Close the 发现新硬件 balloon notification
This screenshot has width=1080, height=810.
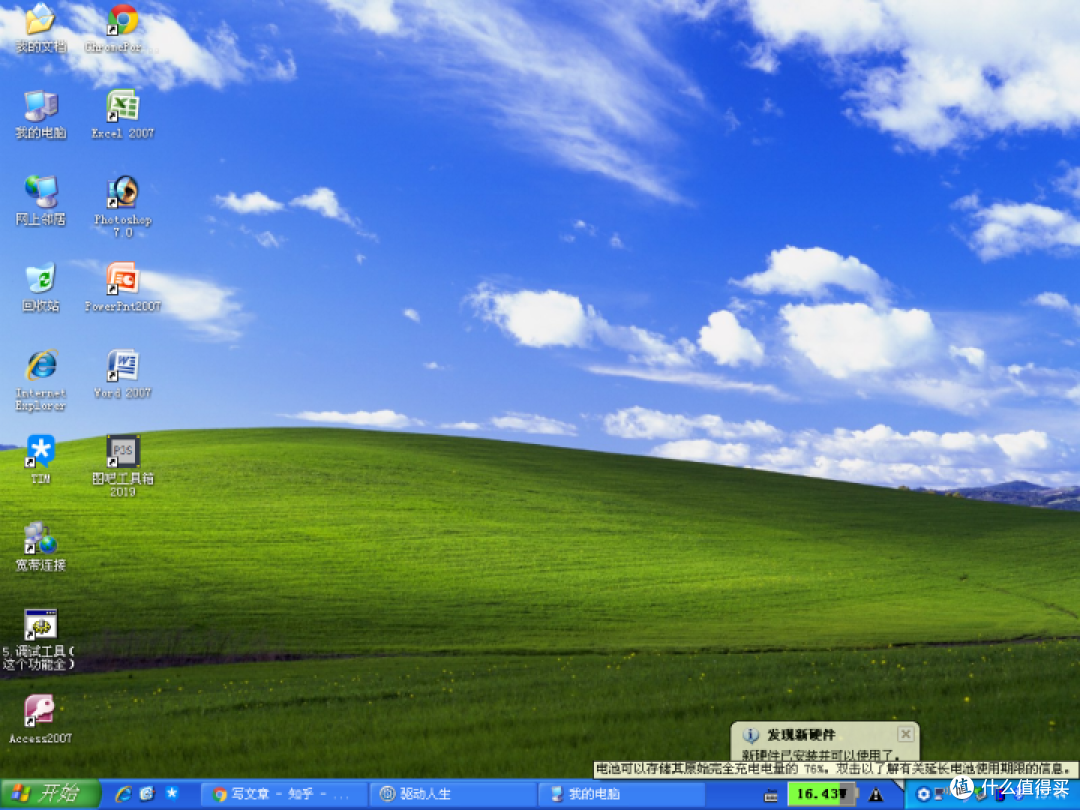tap(906, 734)
